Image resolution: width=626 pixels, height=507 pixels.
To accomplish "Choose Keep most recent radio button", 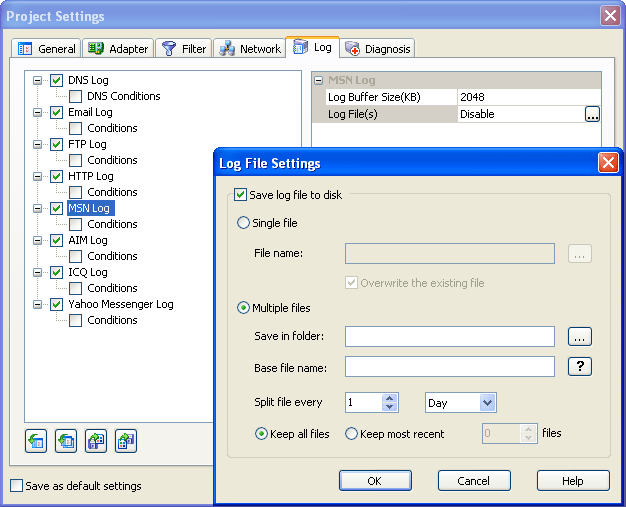I will click(x=352, y=434).
